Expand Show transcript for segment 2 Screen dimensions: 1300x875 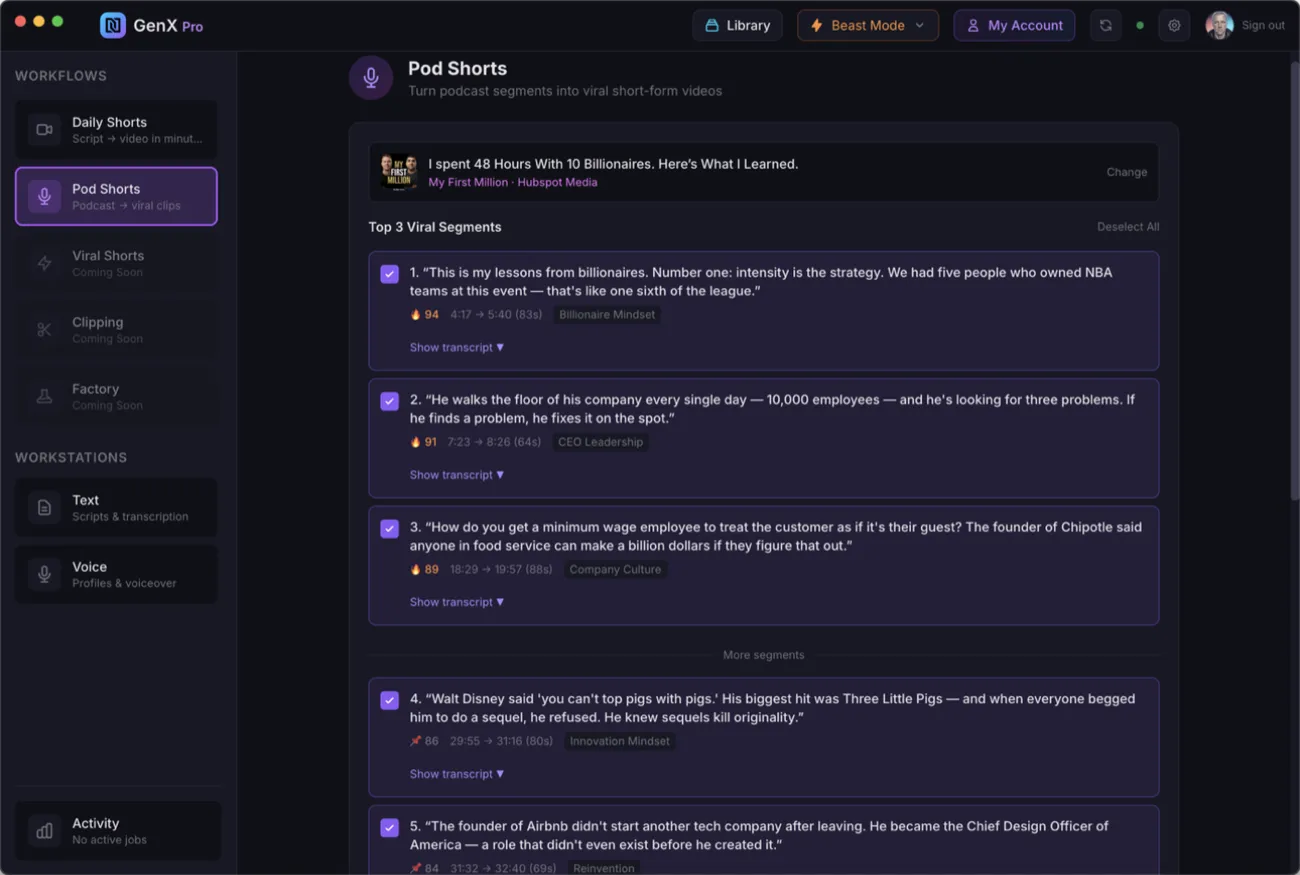coord(456,475)
